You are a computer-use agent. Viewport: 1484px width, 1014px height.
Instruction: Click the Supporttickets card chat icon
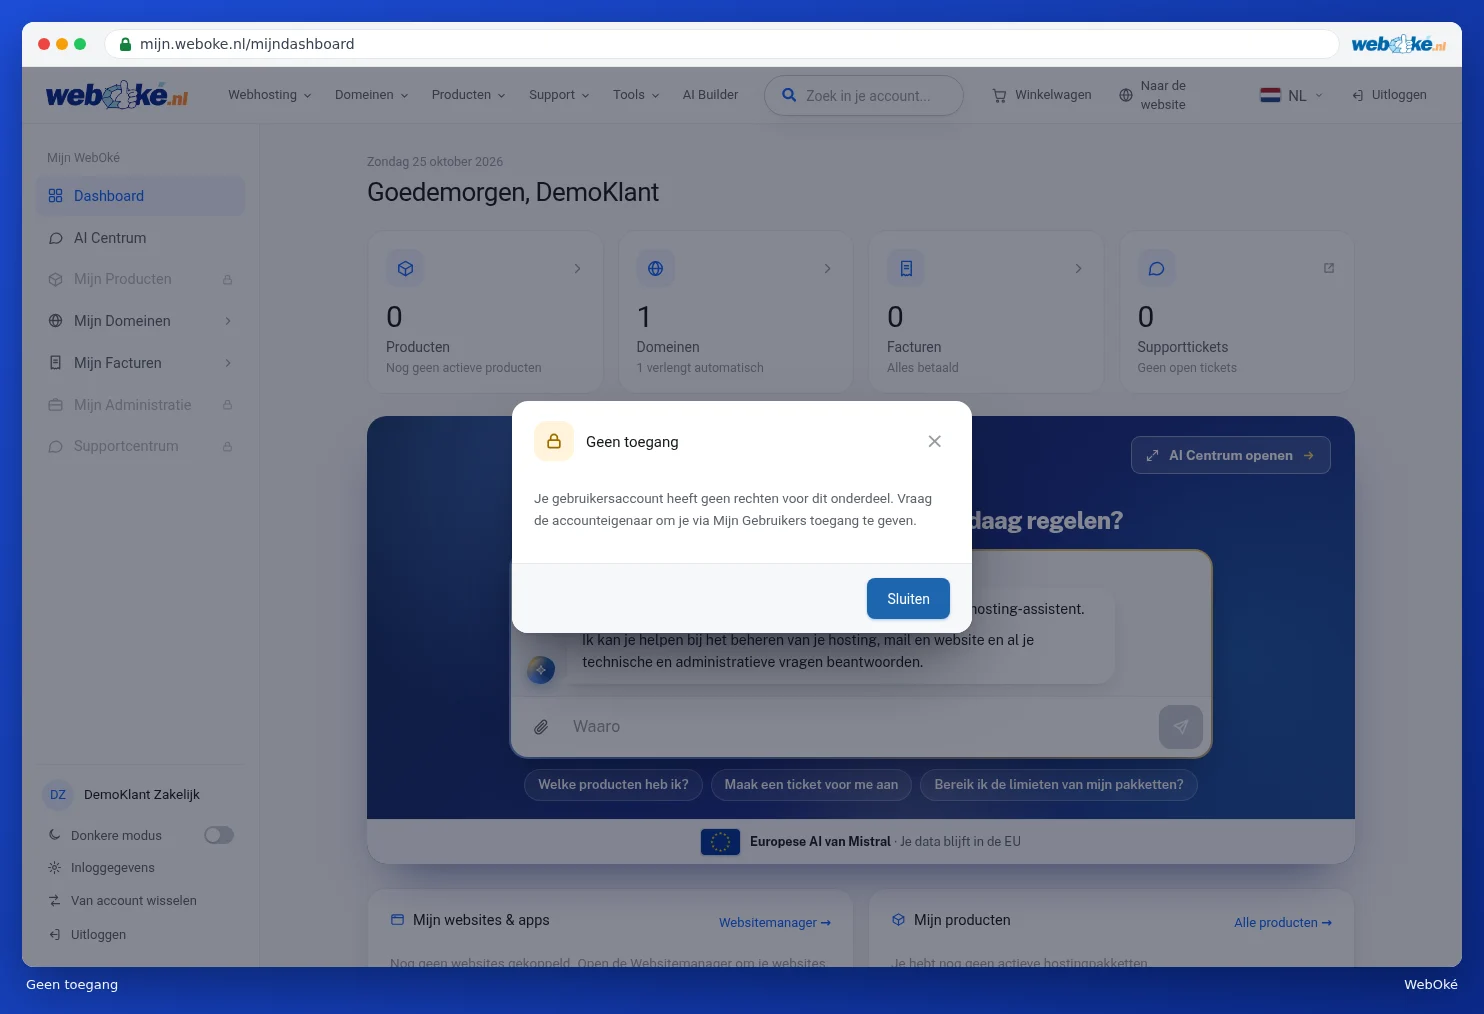[1156, 268]
